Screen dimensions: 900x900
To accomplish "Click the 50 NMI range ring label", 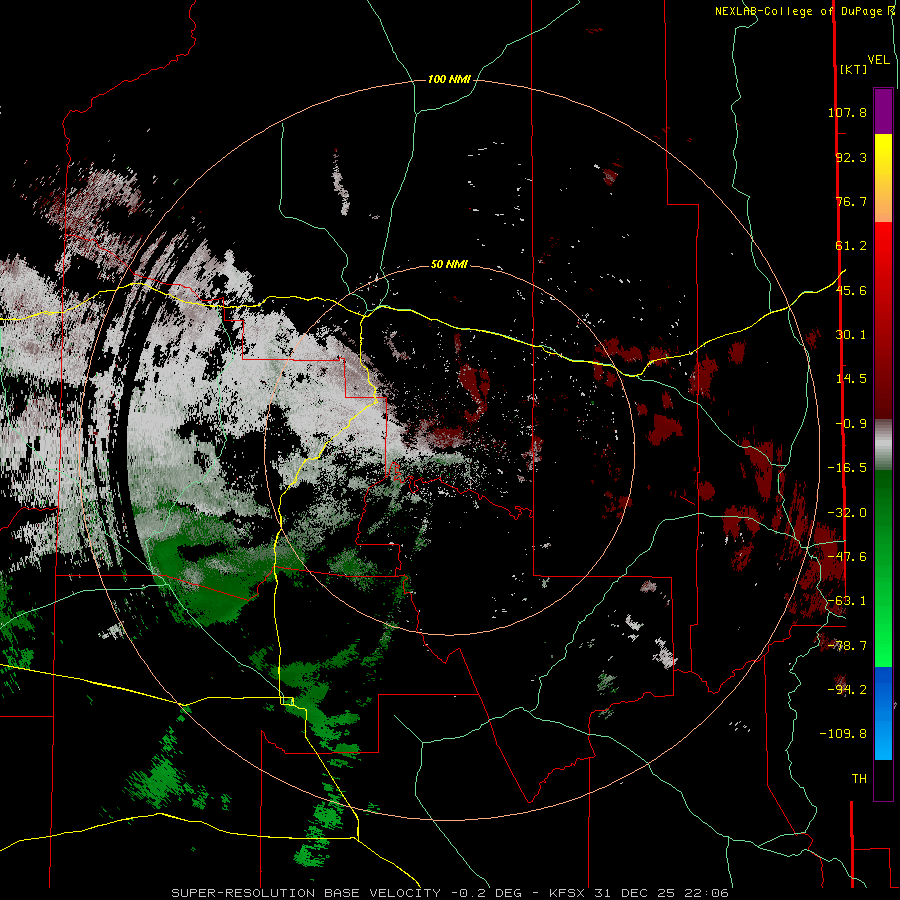I will (449, 264).
